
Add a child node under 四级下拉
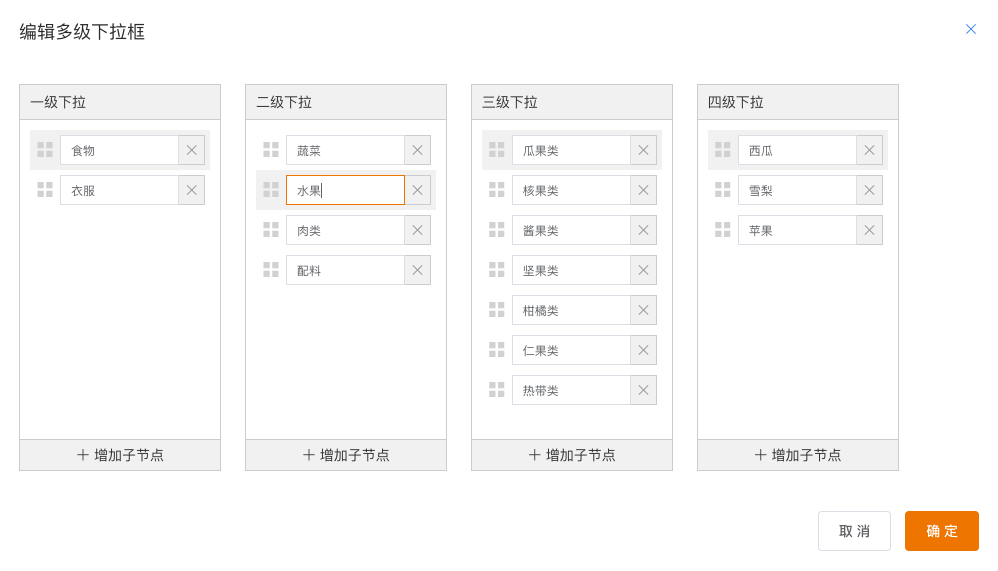pyautogui.click(x=798, y=455)
